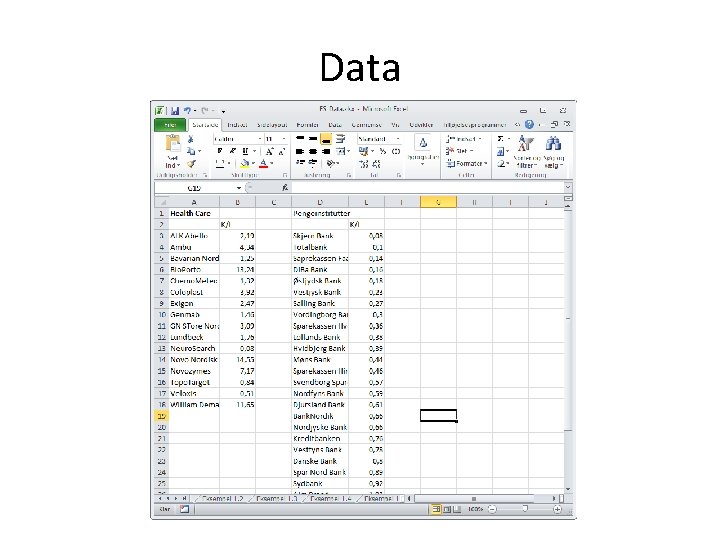Click the AutoSum sigma icon
The width and height of the screenshot is (720, 540).
501,139
